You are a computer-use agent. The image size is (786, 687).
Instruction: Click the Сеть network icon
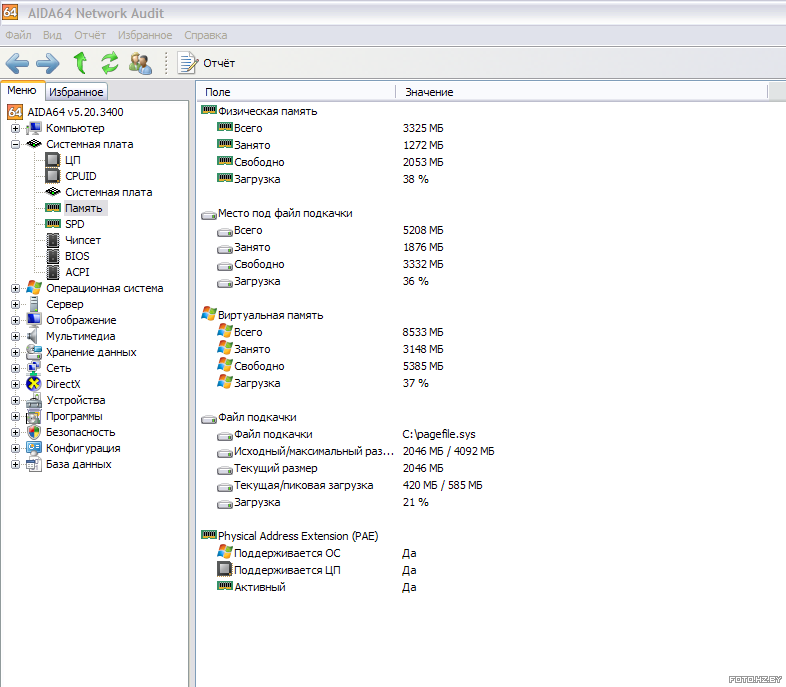(34, 368)
